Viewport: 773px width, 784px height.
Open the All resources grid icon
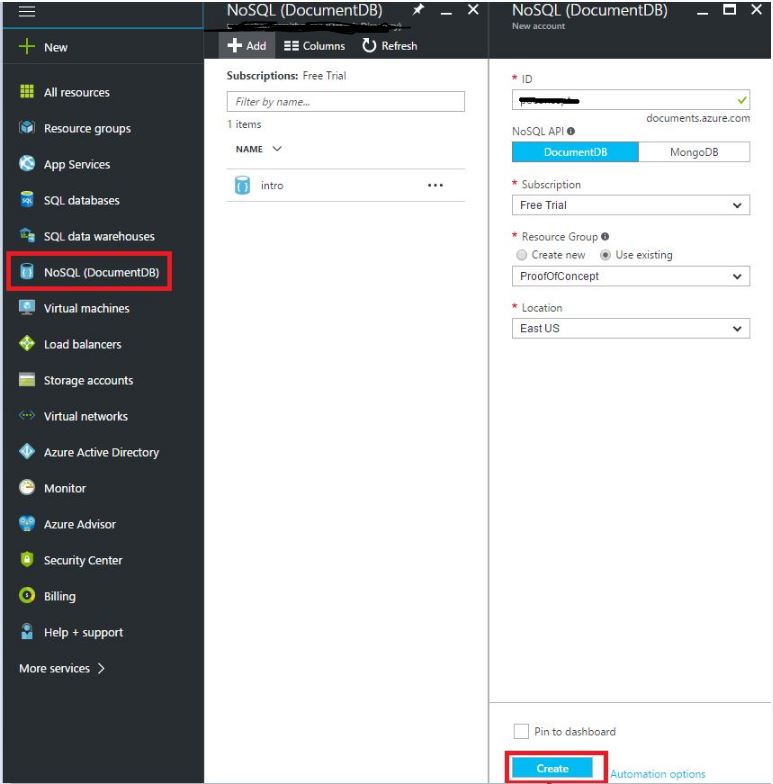(26, 92)
